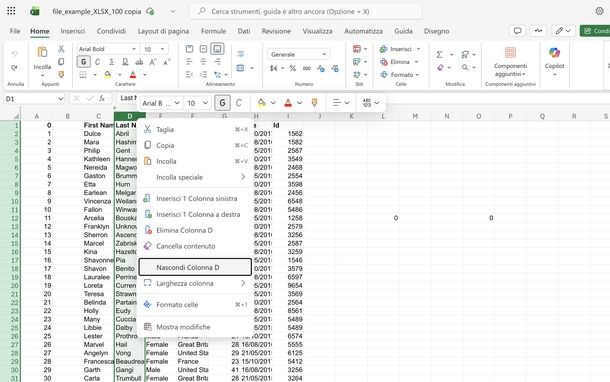Apply double underline from the Carattere group
The width and height of the screenshot is (610, 382).
click(125, 62)
